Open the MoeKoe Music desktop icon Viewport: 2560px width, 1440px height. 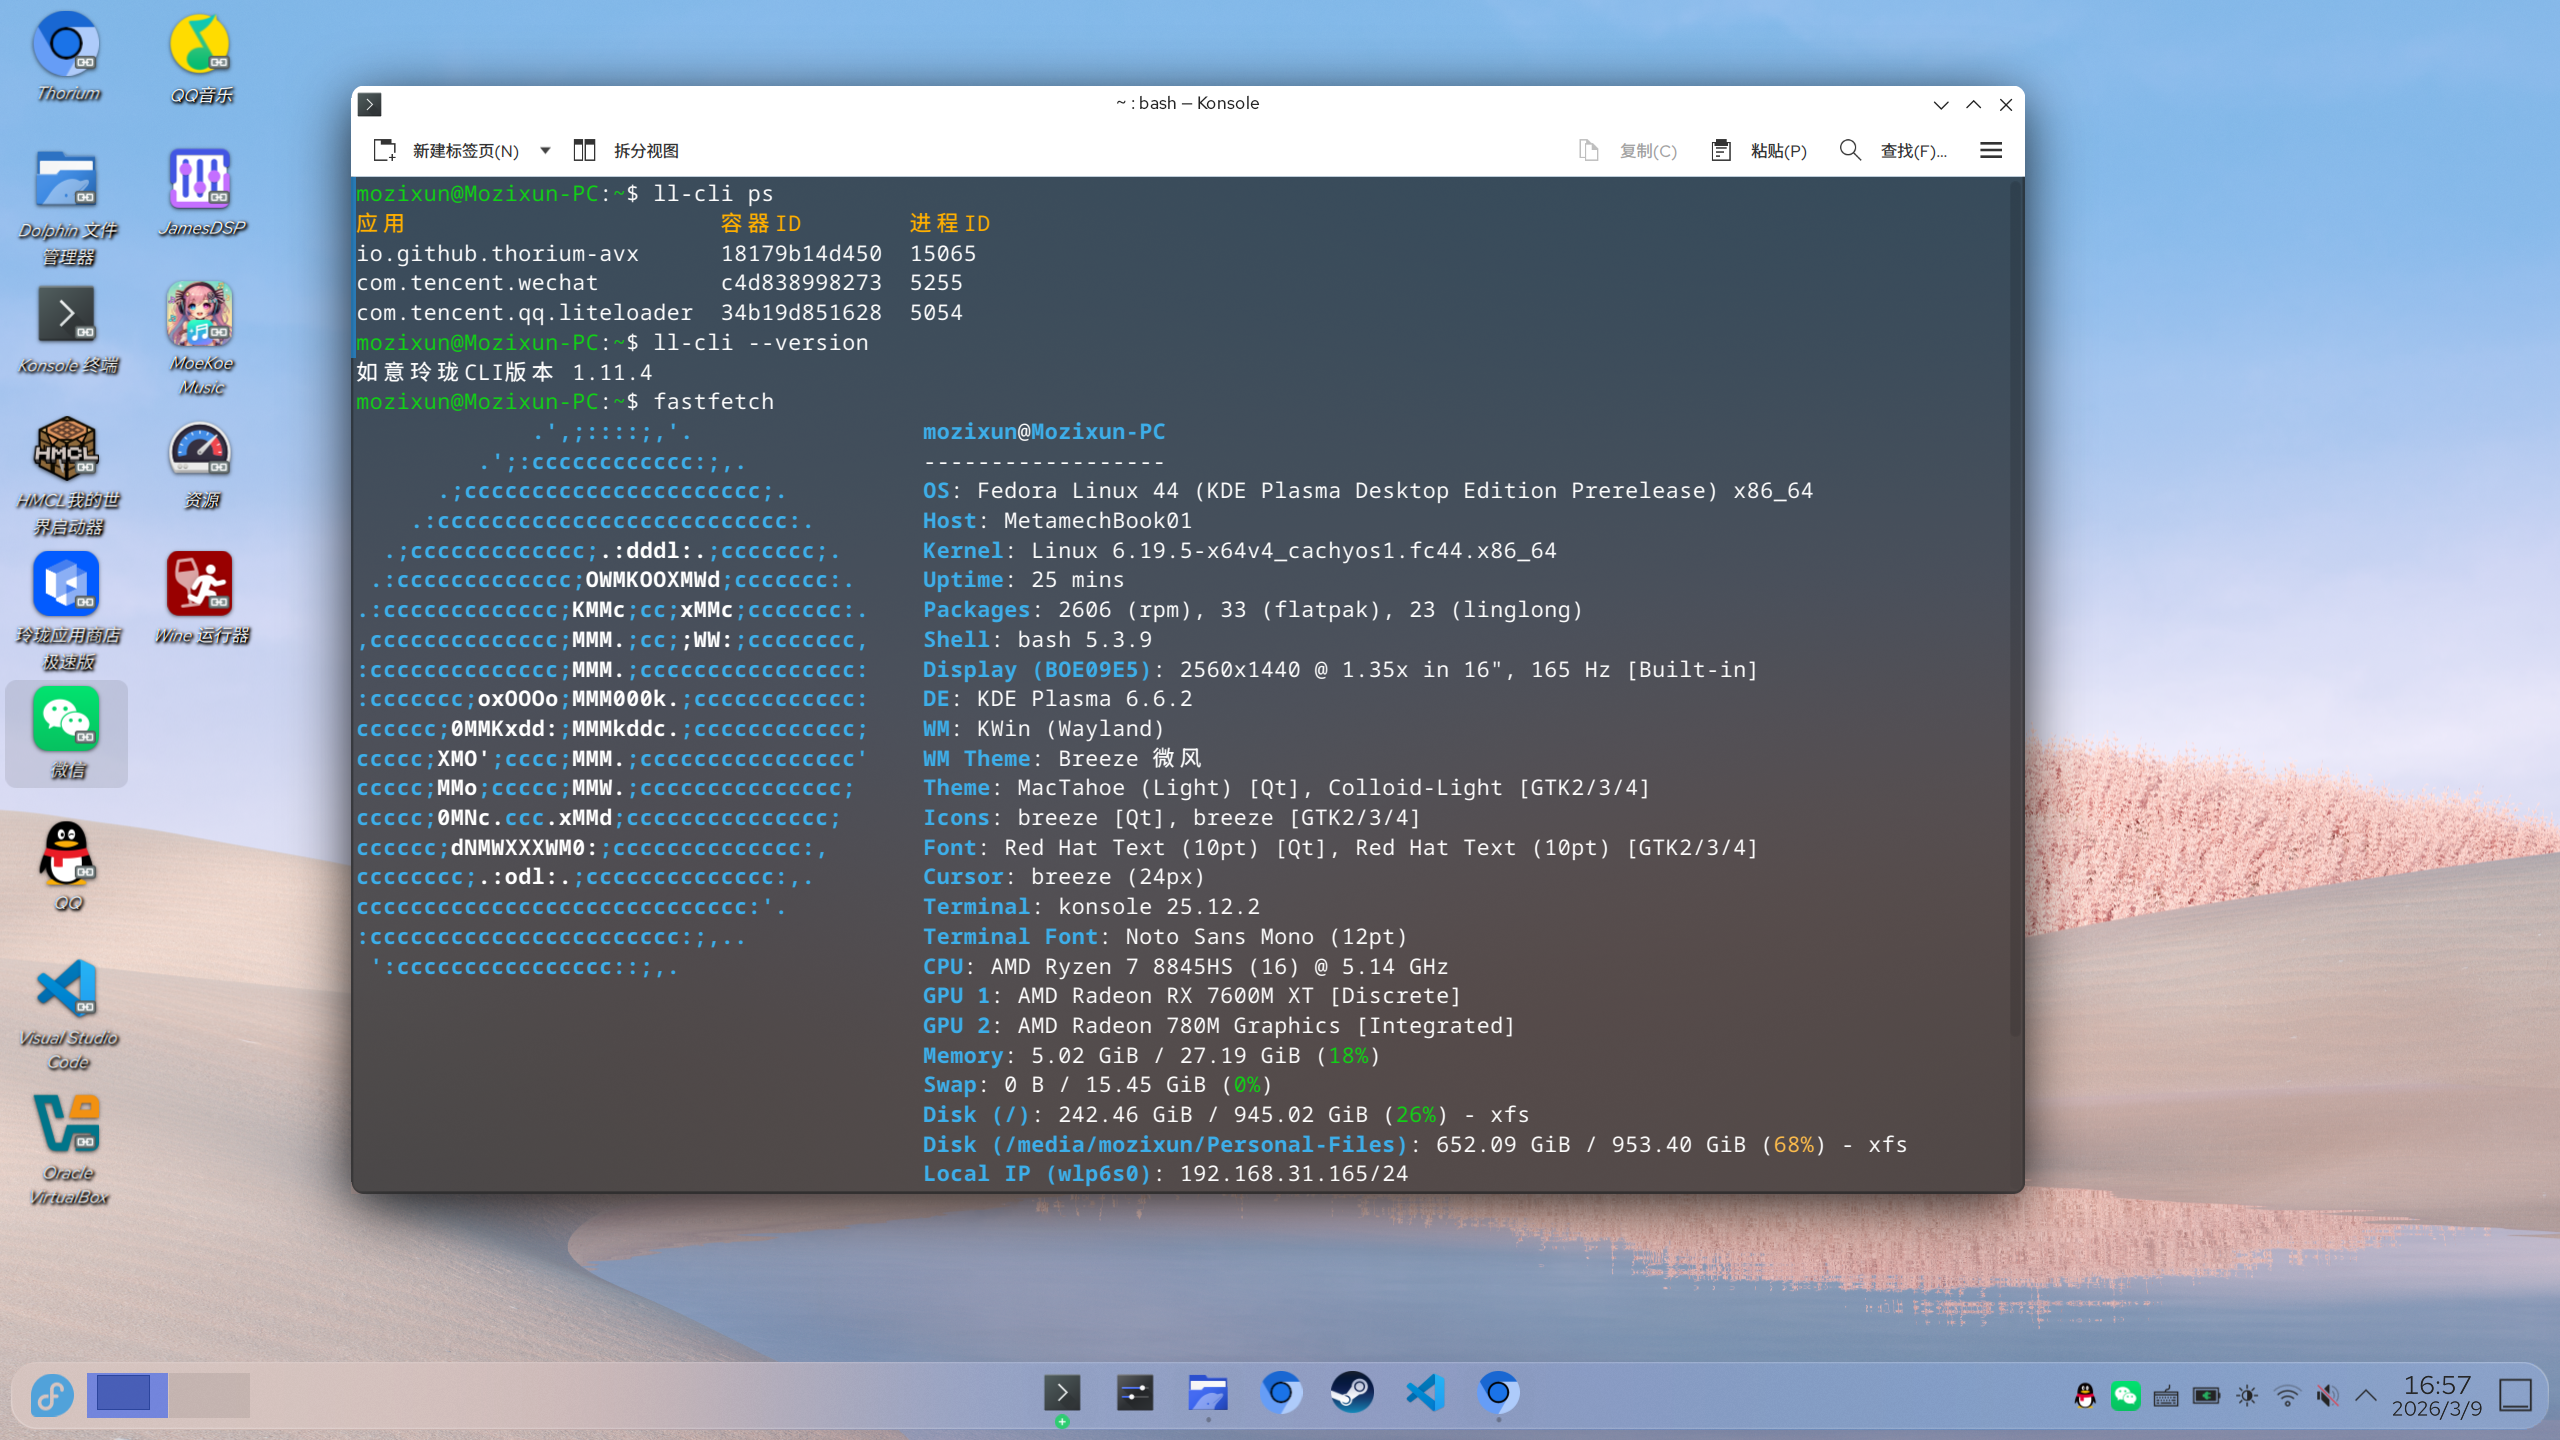click(200, 315)
